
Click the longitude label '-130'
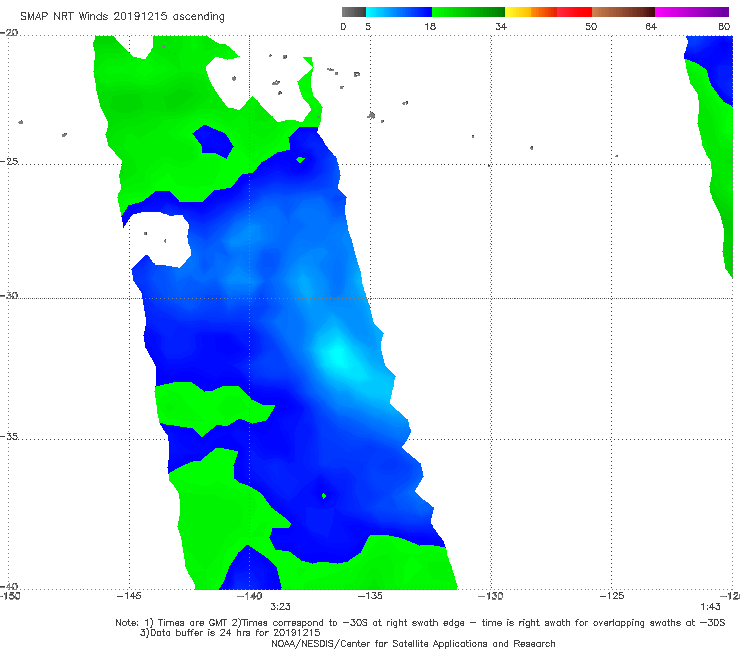pos(491,596)
